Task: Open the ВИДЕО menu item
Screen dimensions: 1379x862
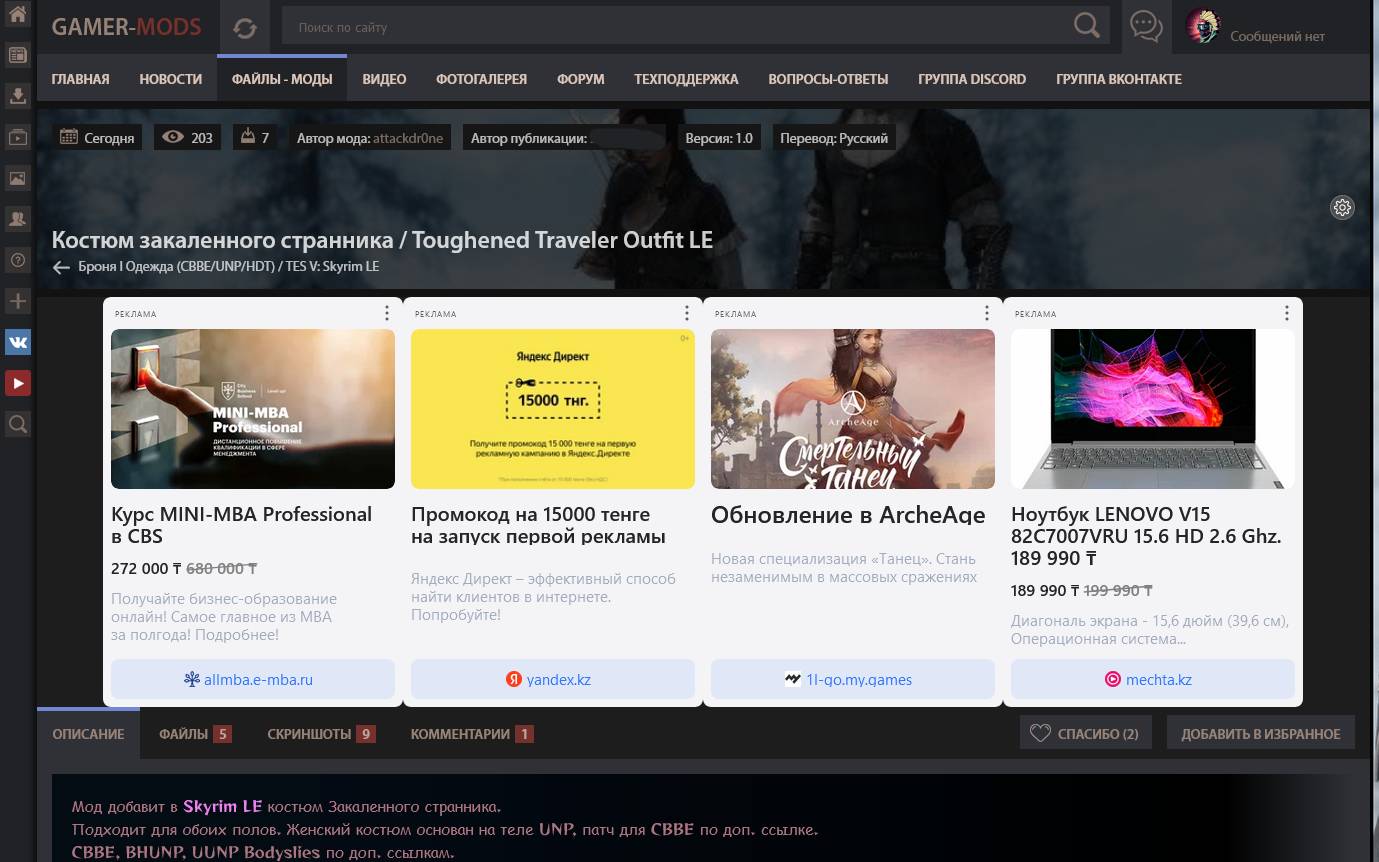Action: click(384, 79)
